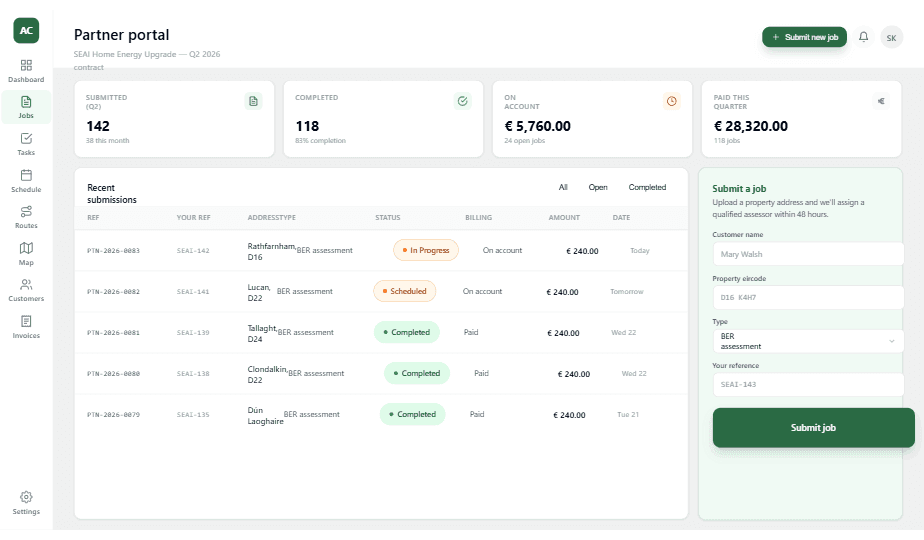
Task: Click the On Account clock icon
Action: coord(671,101)
